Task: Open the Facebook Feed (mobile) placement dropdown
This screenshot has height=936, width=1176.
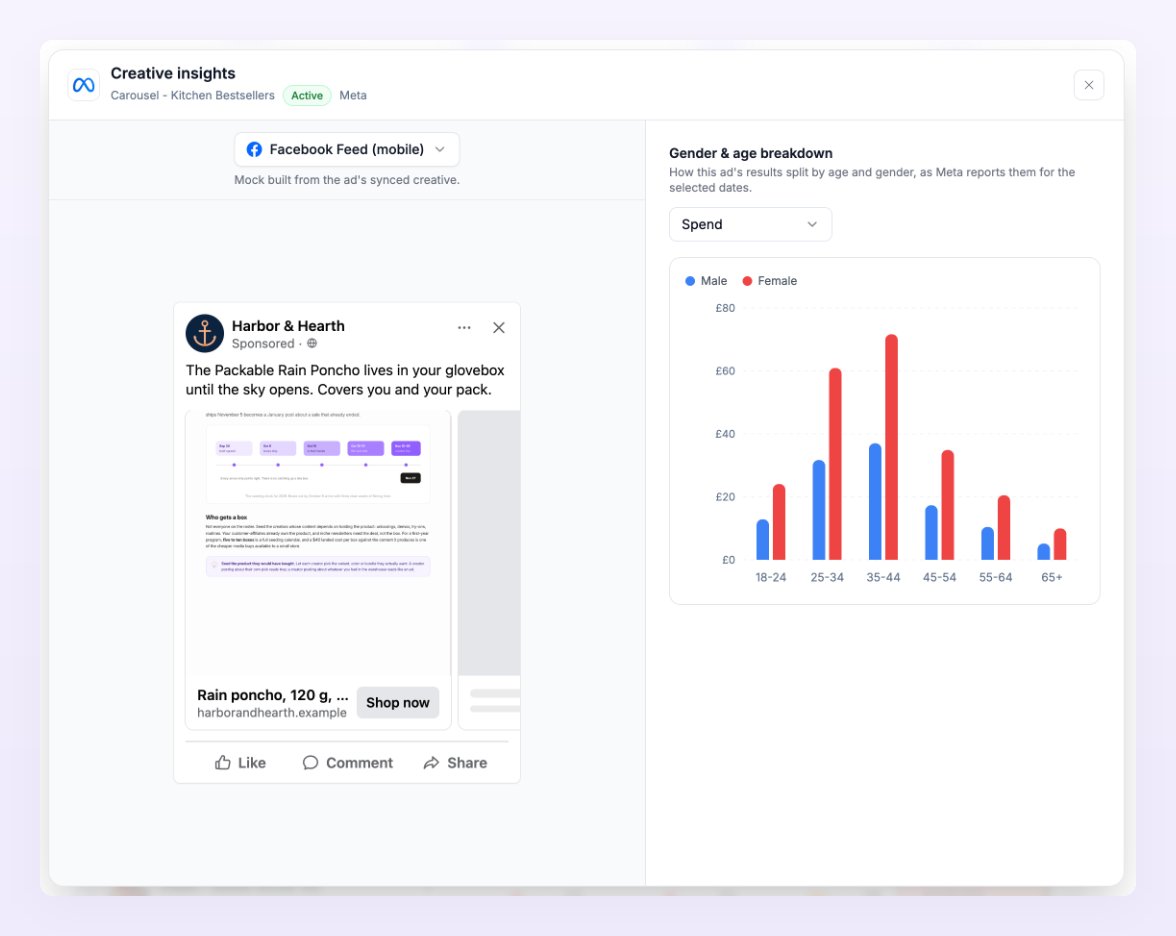Action: click(x=346, y=149)
